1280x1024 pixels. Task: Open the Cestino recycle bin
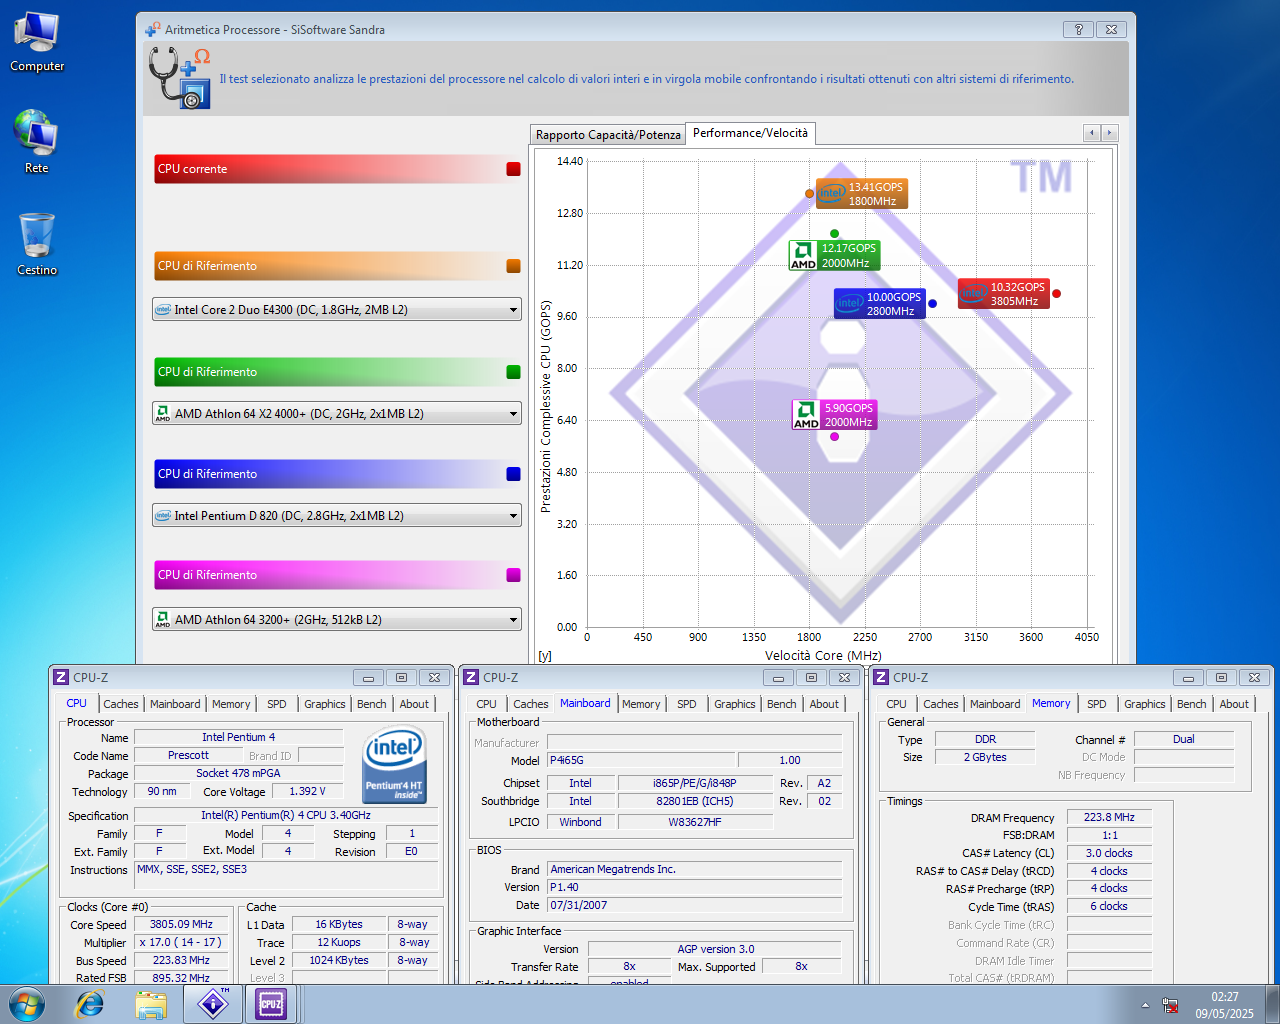coord(37,243)
